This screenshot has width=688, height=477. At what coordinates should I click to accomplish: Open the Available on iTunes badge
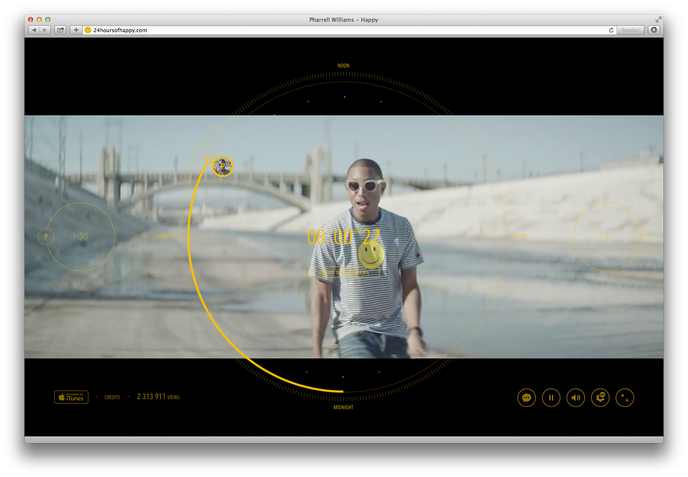[71, 397]
